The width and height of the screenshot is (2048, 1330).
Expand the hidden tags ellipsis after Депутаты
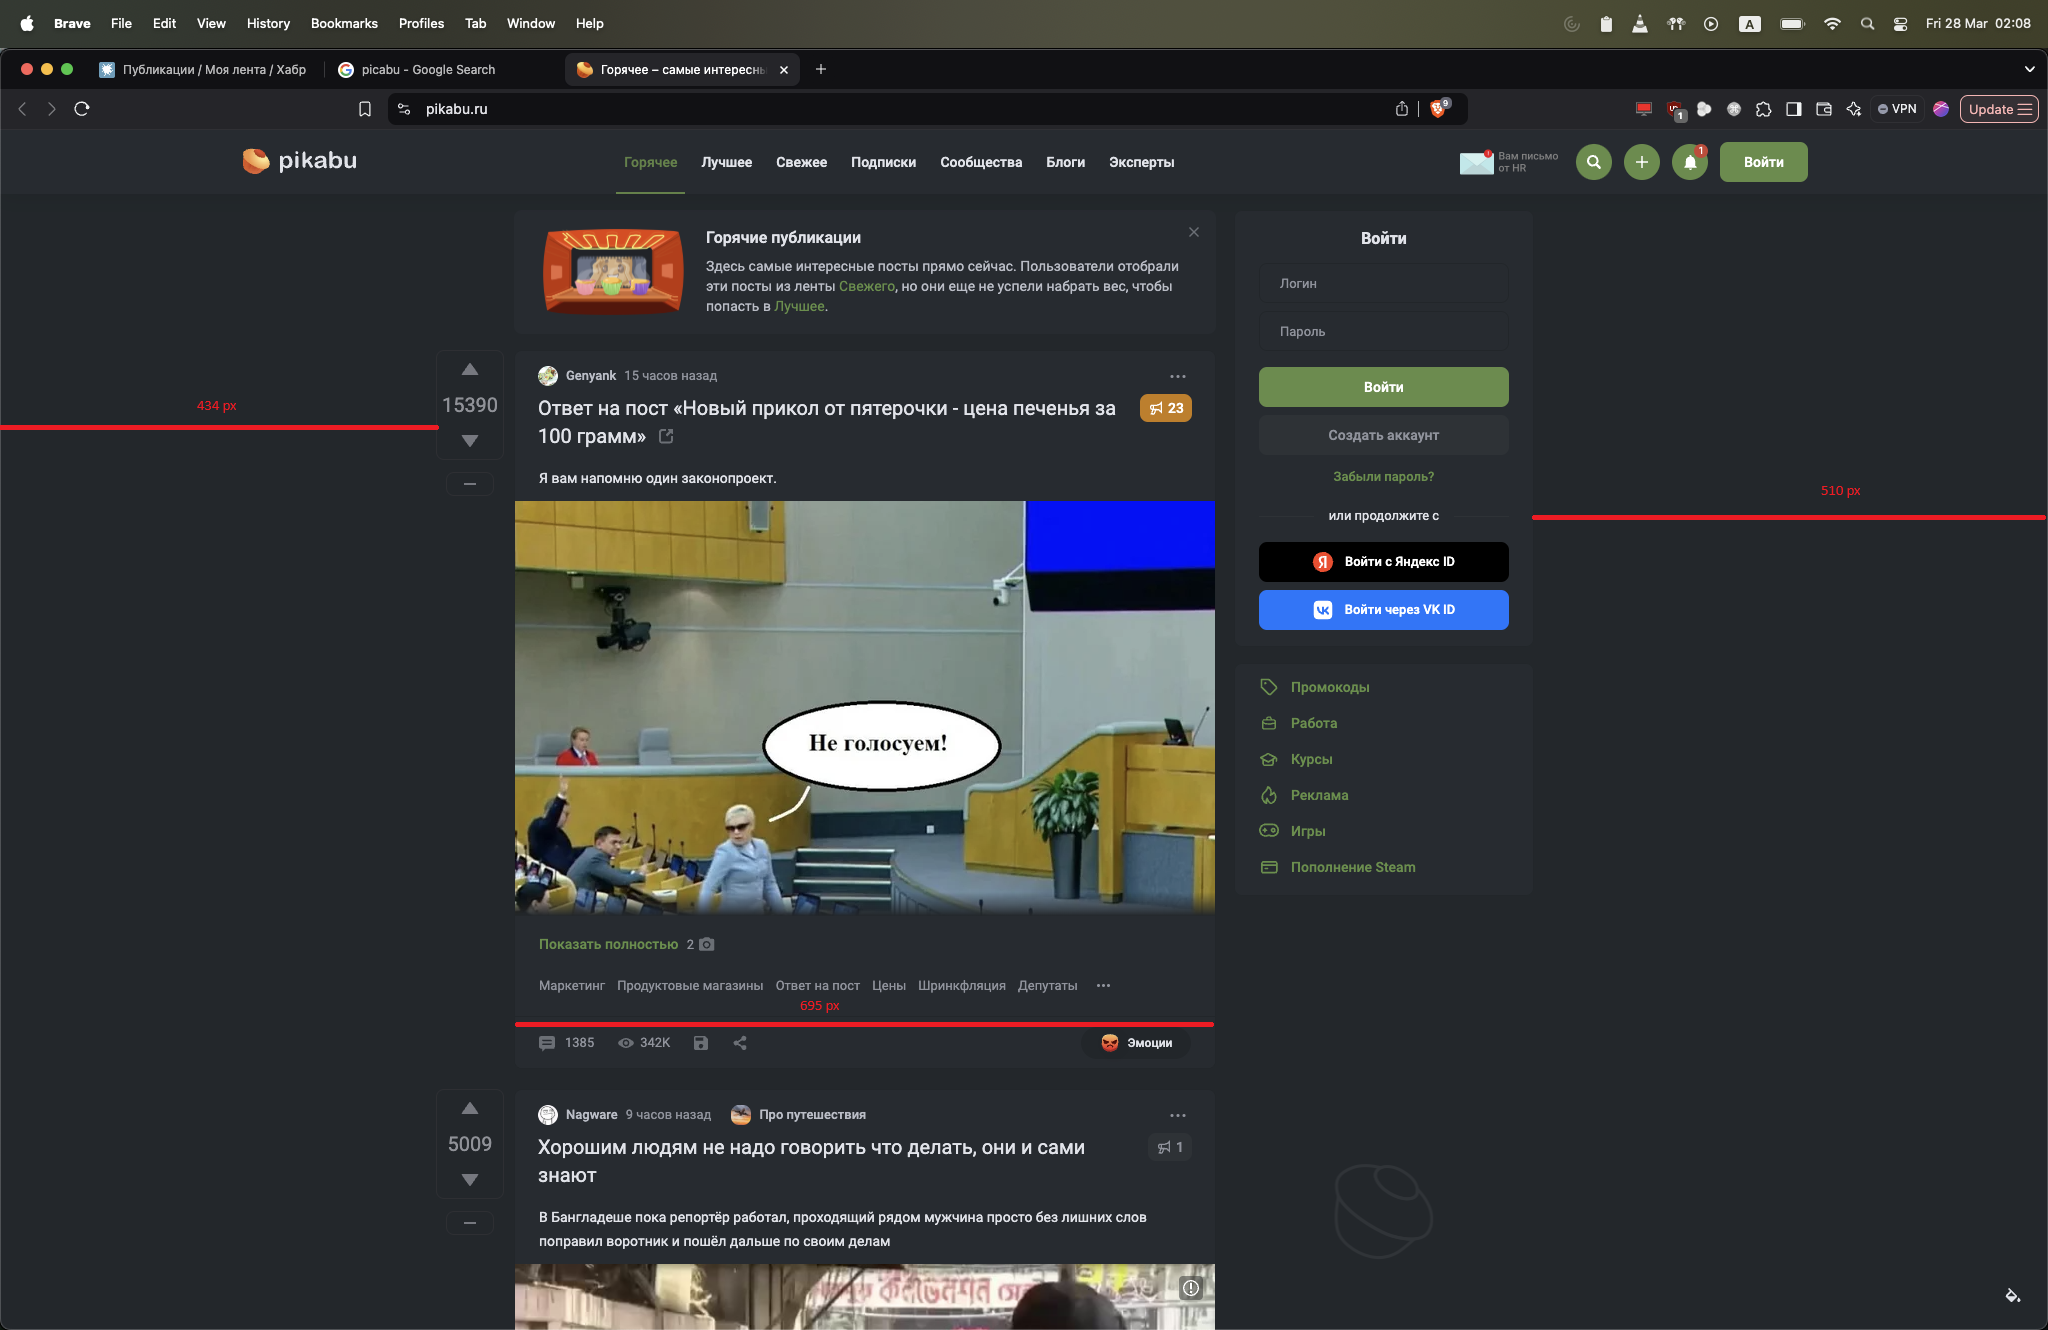(1103, 986)
